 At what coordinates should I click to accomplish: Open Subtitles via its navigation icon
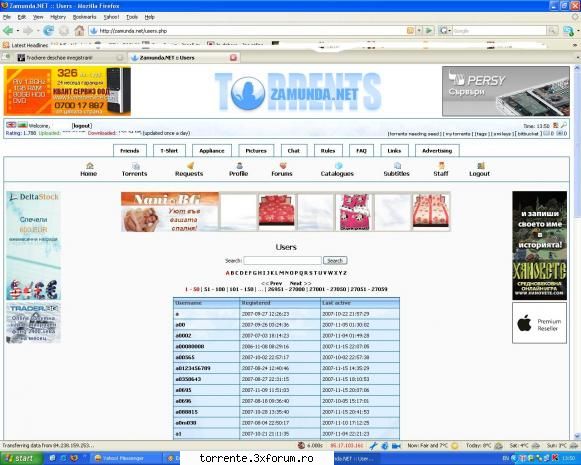click(397, 166)
